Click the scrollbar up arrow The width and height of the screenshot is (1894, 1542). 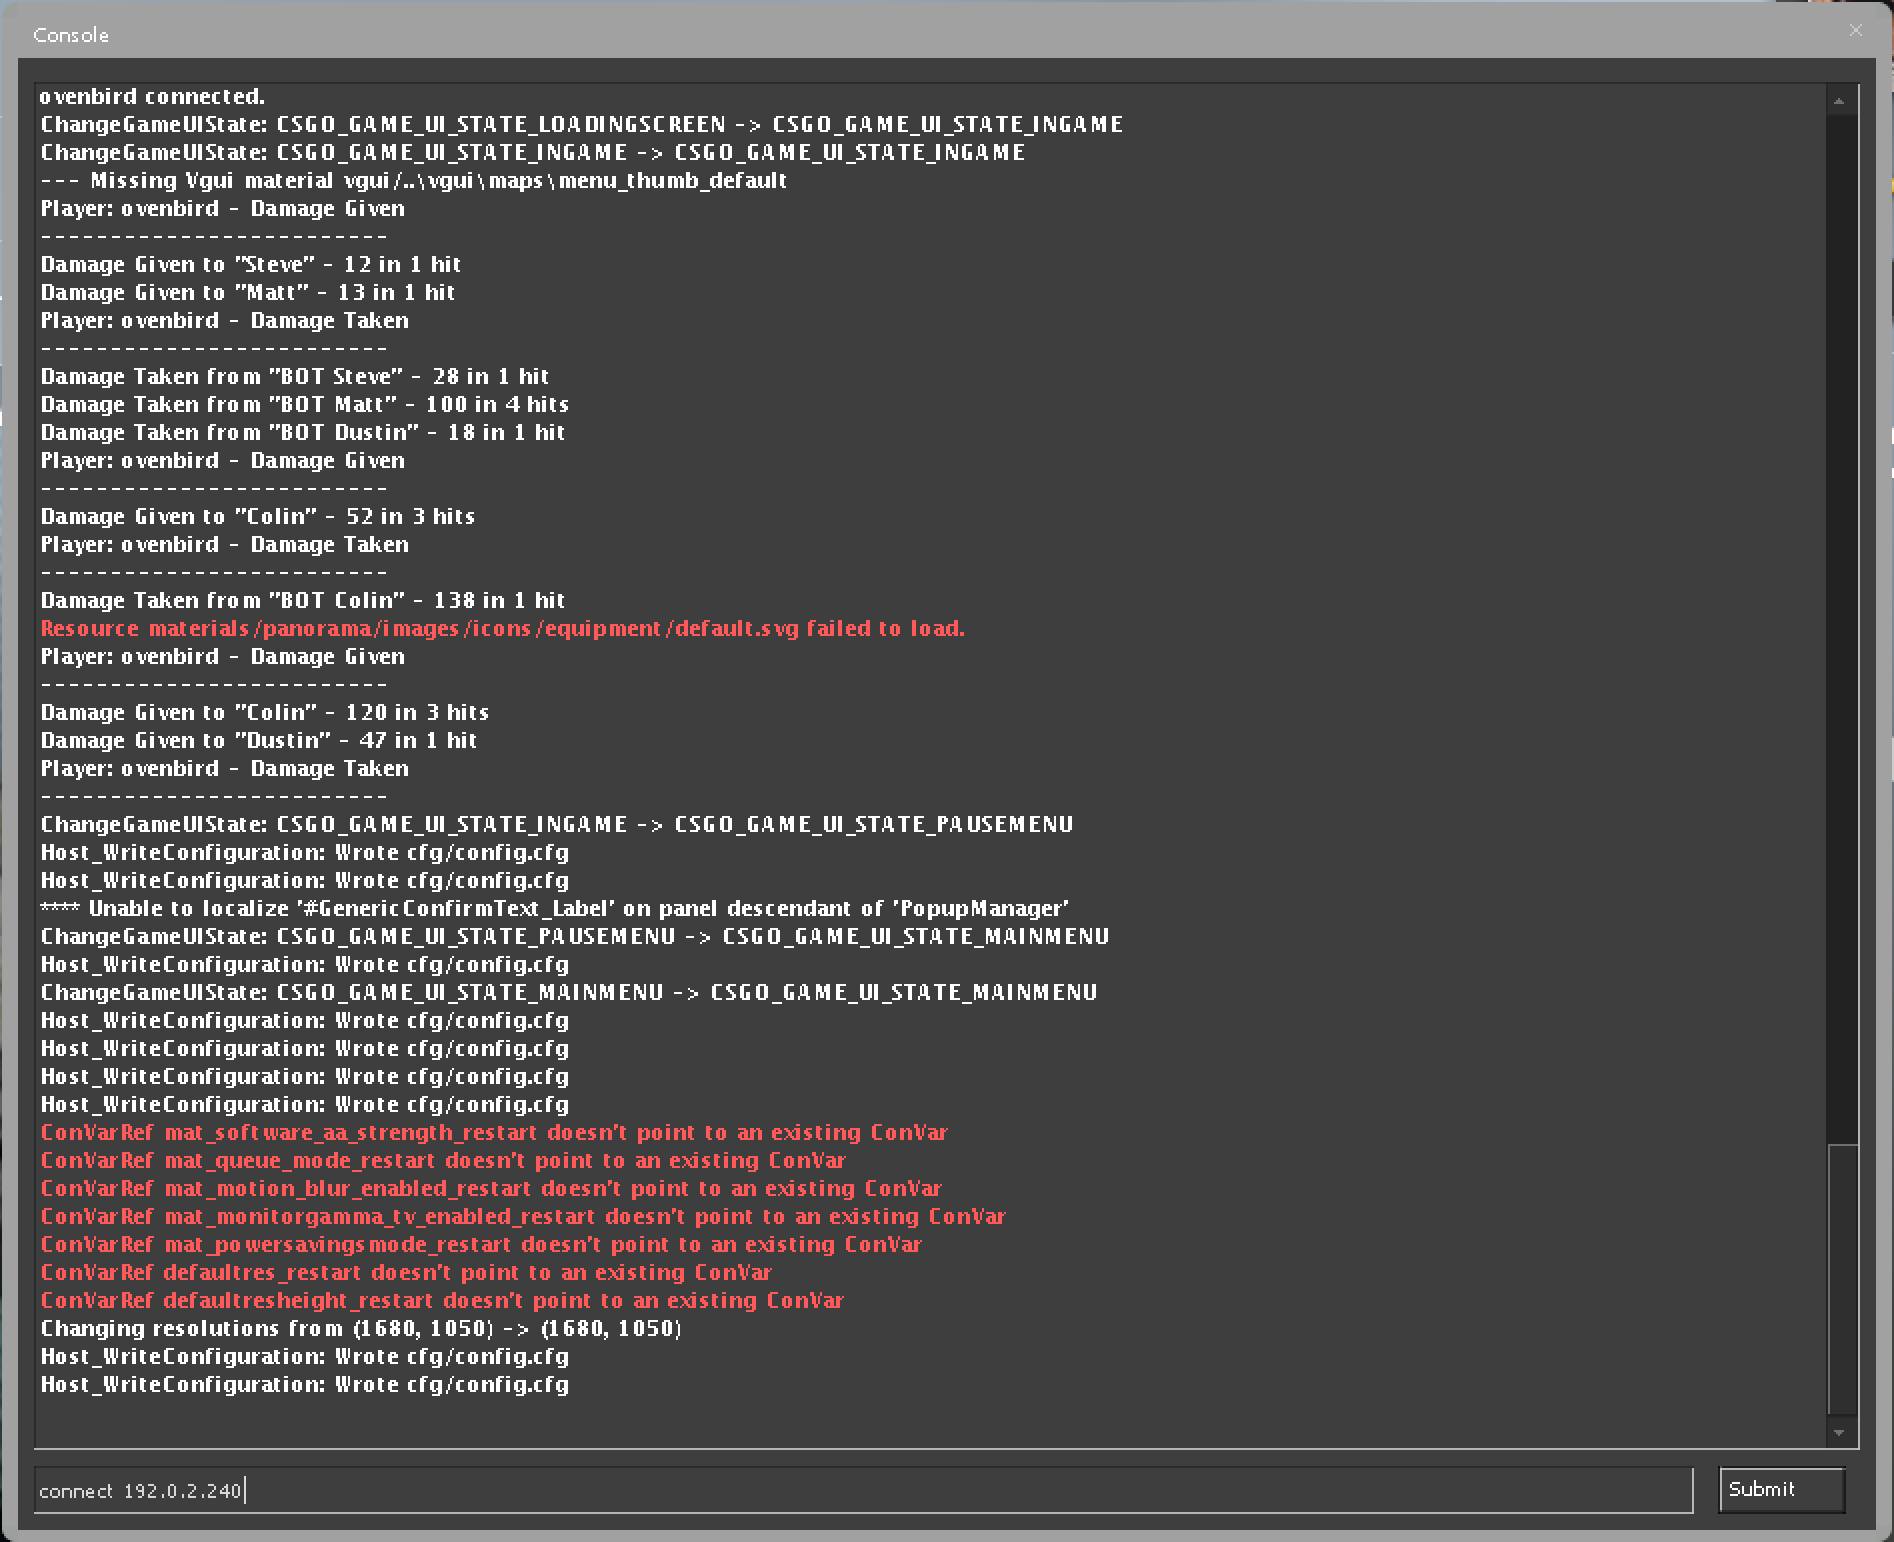[x=1837, y=98]
